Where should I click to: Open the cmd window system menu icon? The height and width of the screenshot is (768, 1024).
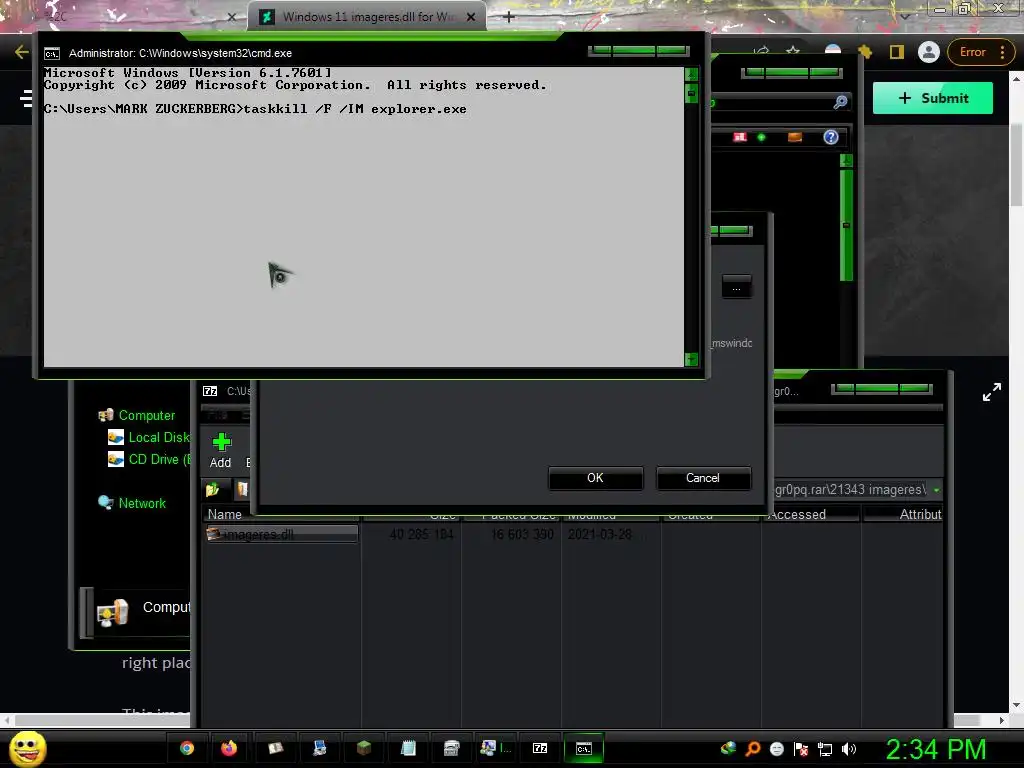[x=52, y=54]
